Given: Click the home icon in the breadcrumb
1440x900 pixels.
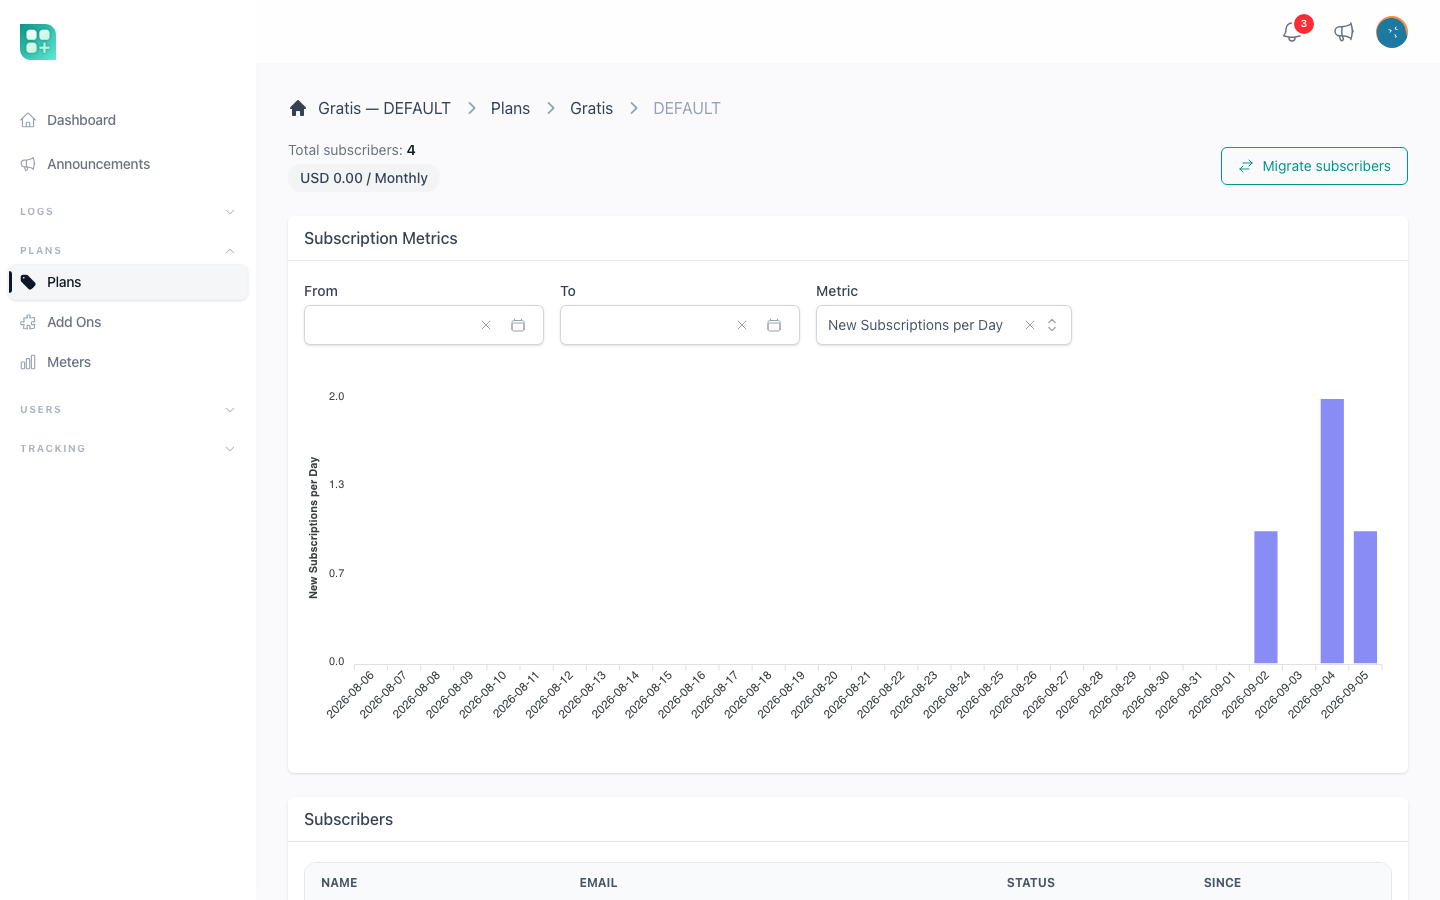Looking at the screenshot, I should tap(298, 108).
